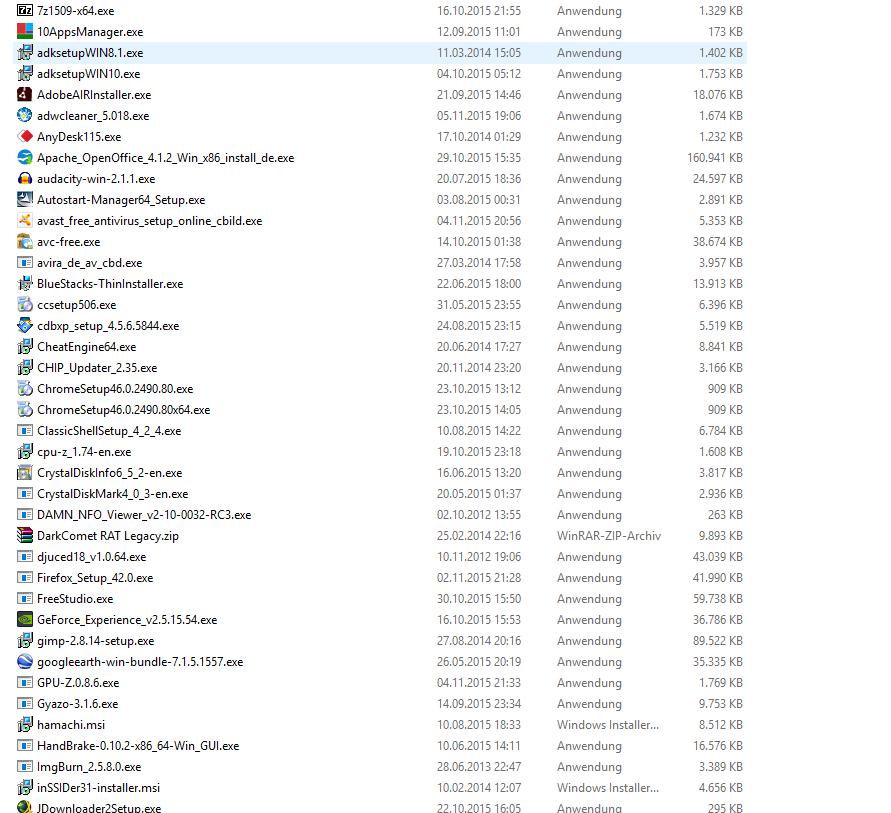The height and width of the screenshot is (813, 891).
Task: Click the CrystalDiskInfo6_5_2-en.exe icon
Action: [x=24, y=473]
